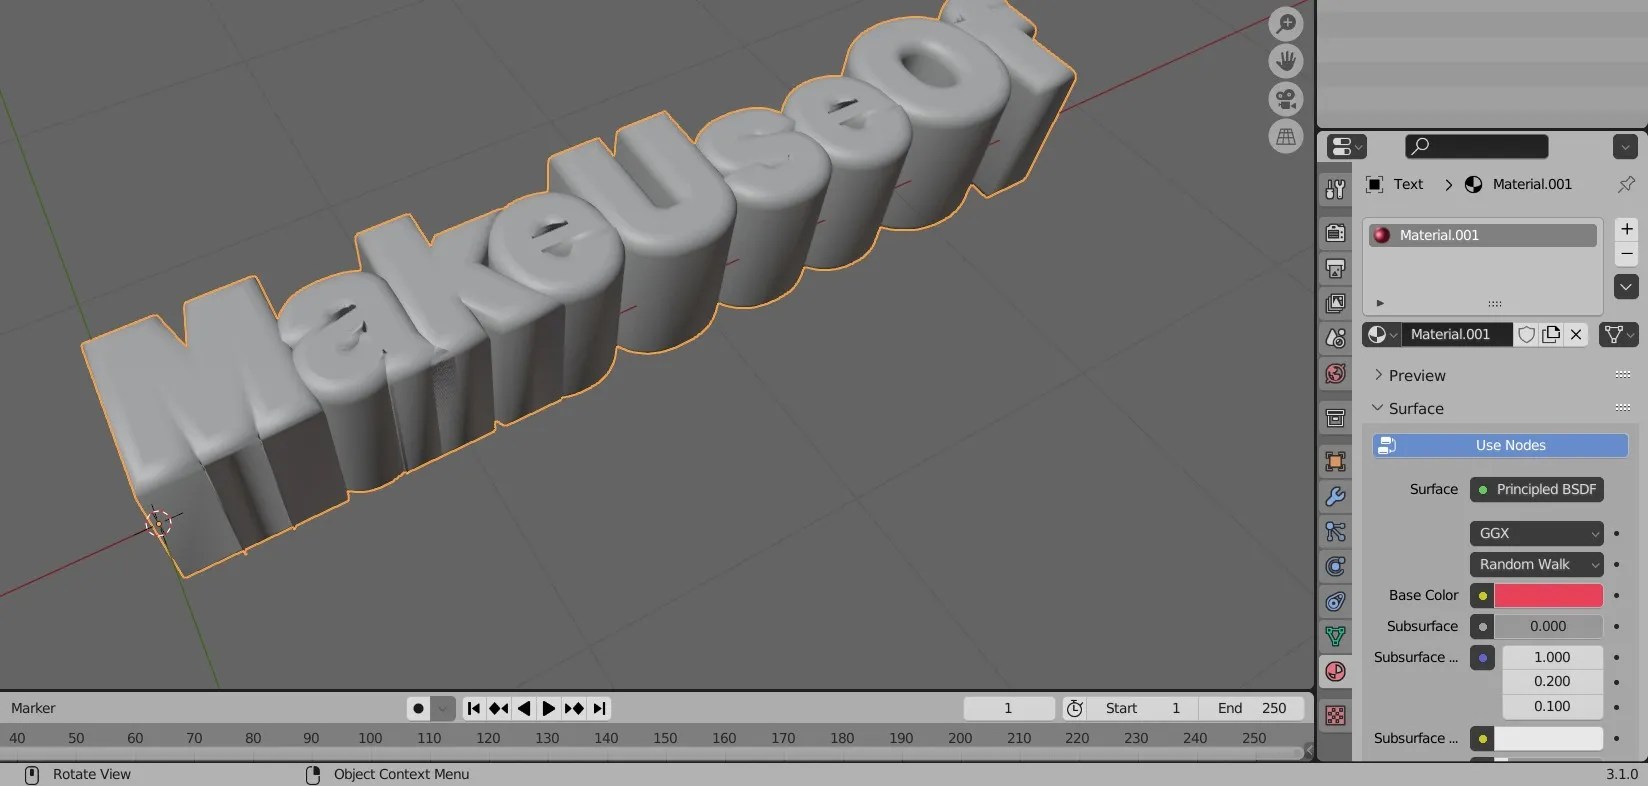Open the Texture properties checker tab

[x=1335, y=715]
